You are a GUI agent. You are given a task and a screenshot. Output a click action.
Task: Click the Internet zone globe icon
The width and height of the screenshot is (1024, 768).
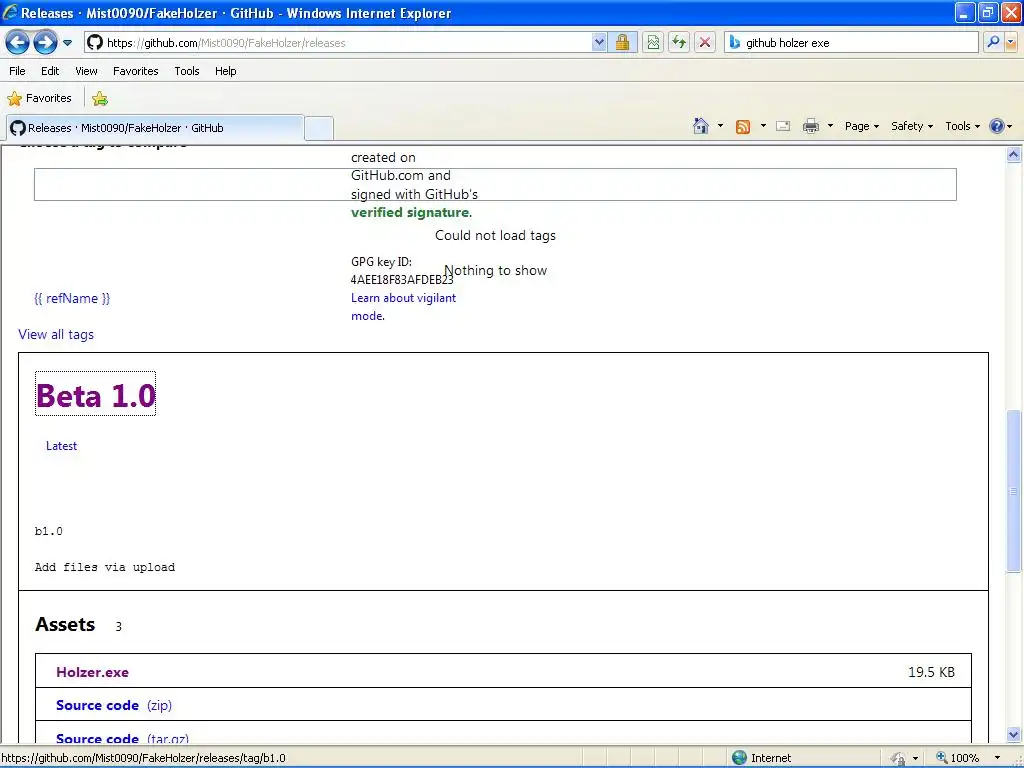[x=739, y=758]
